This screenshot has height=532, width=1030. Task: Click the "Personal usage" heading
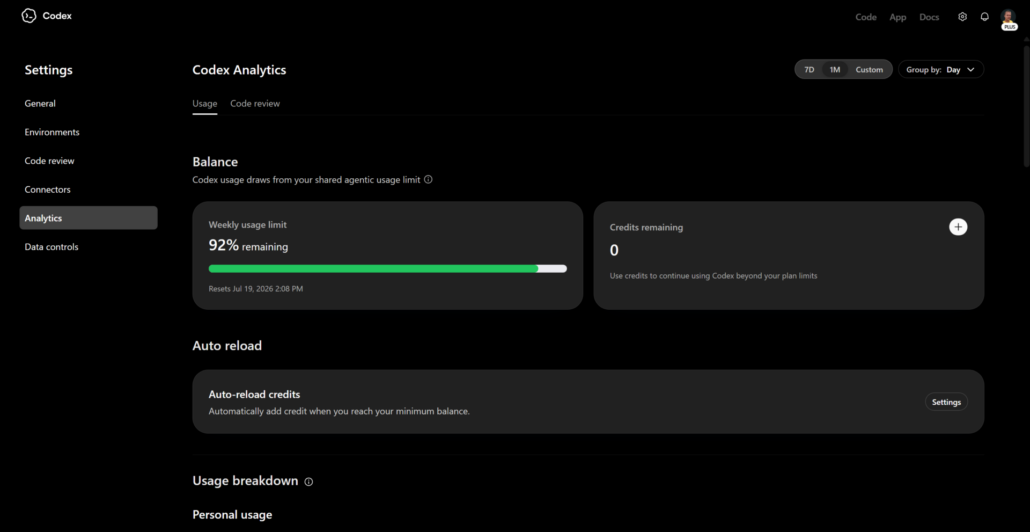(232, 515)
